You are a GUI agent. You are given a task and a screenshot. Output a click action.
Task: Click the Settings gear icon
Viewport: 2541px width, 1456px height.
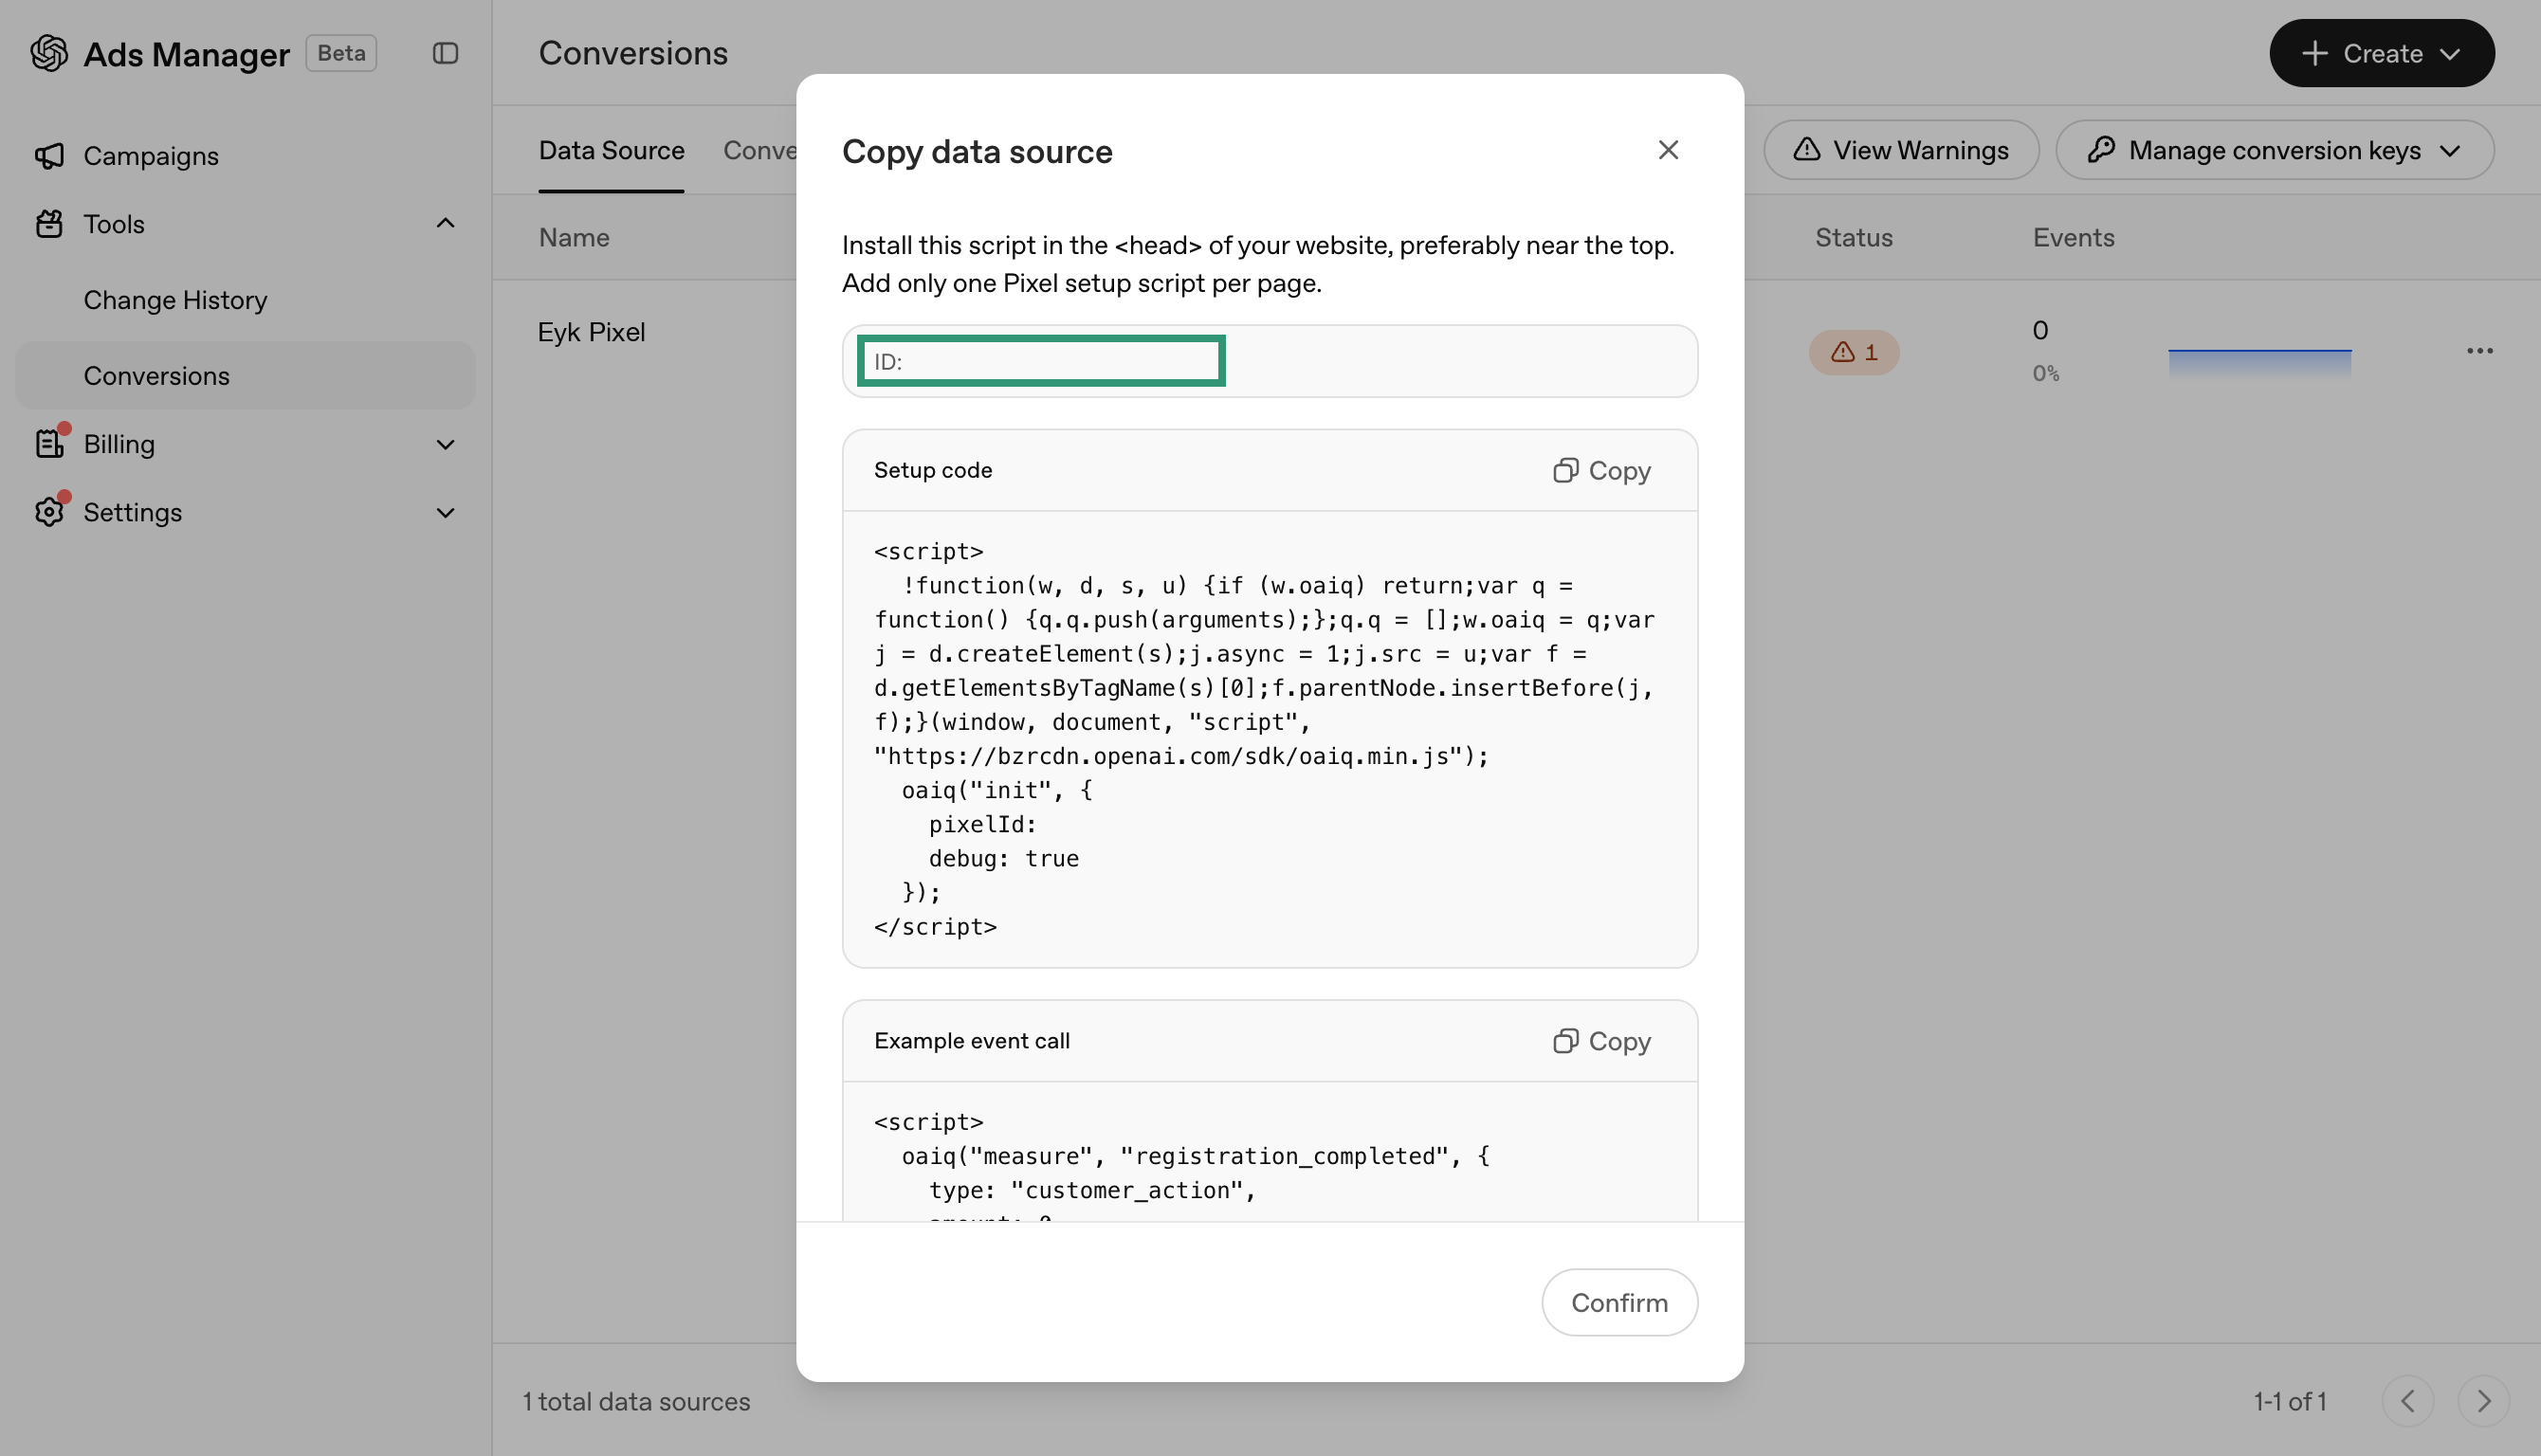click(49, 512)
